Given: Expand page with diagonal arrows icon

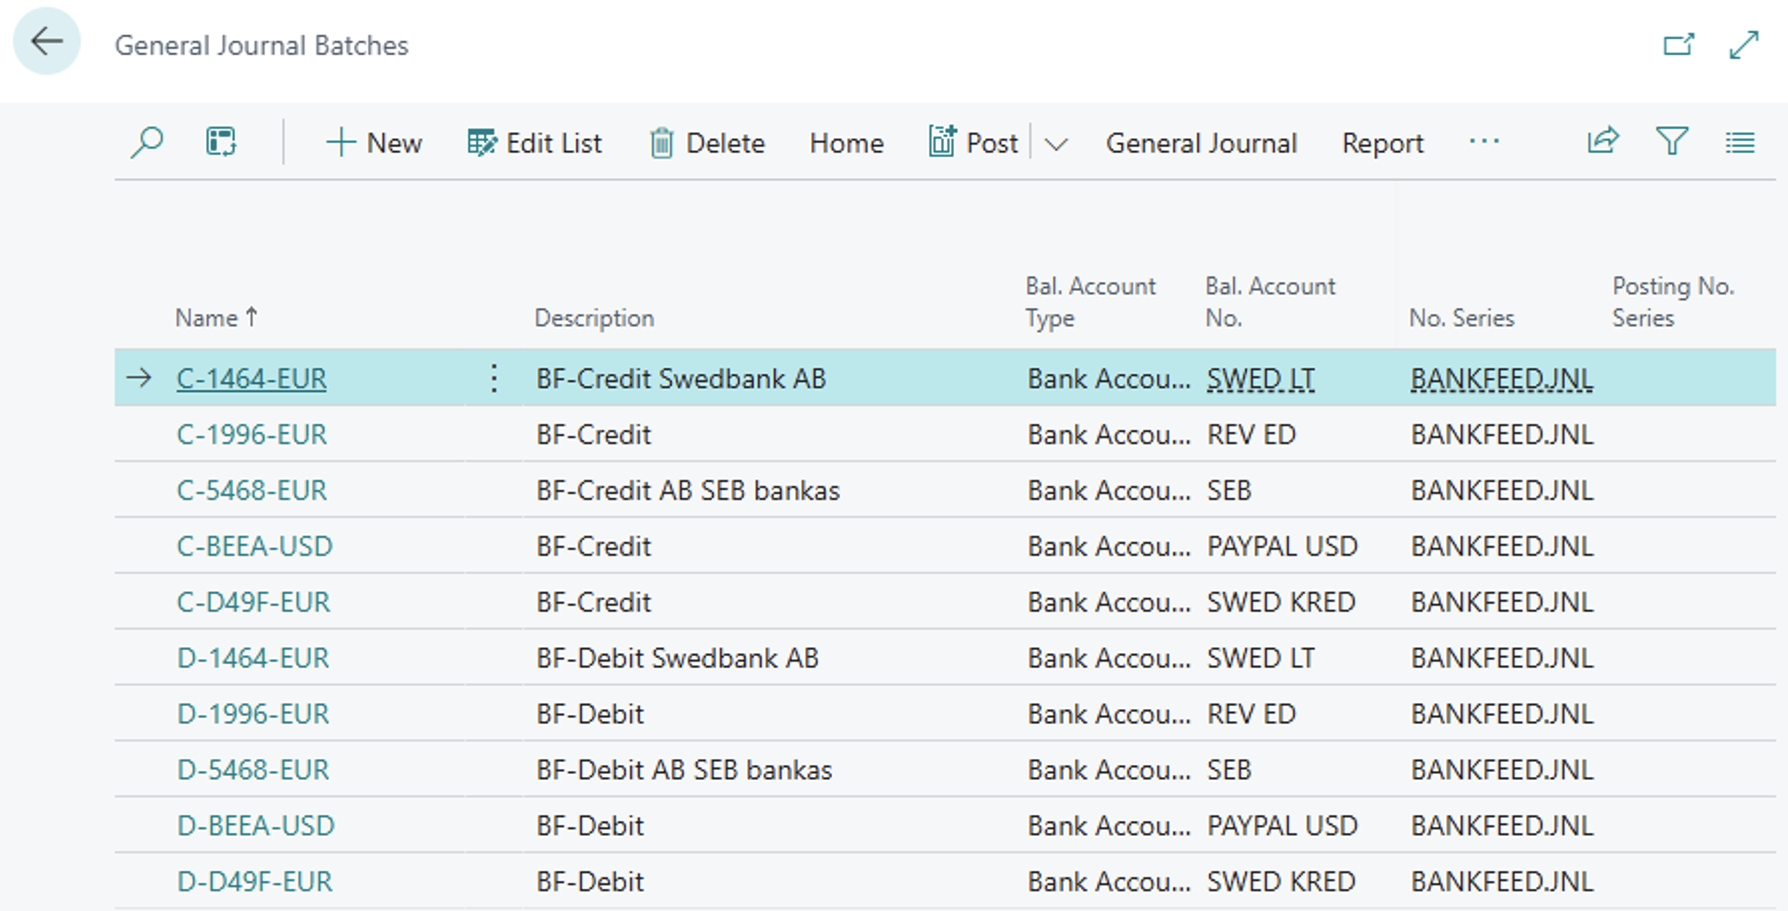Looking at the screenshot, I should point(1744,45).
